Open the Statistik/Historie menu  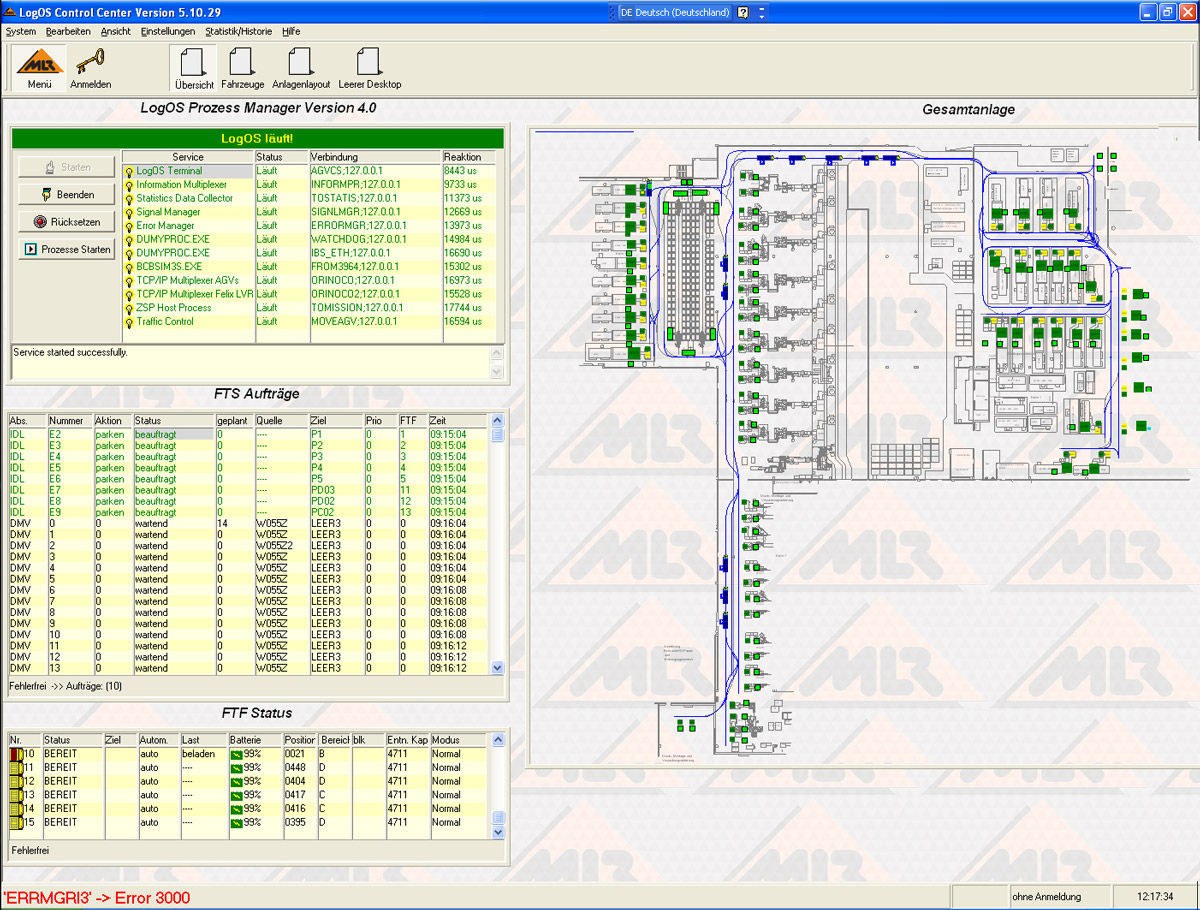coord(239,31)
